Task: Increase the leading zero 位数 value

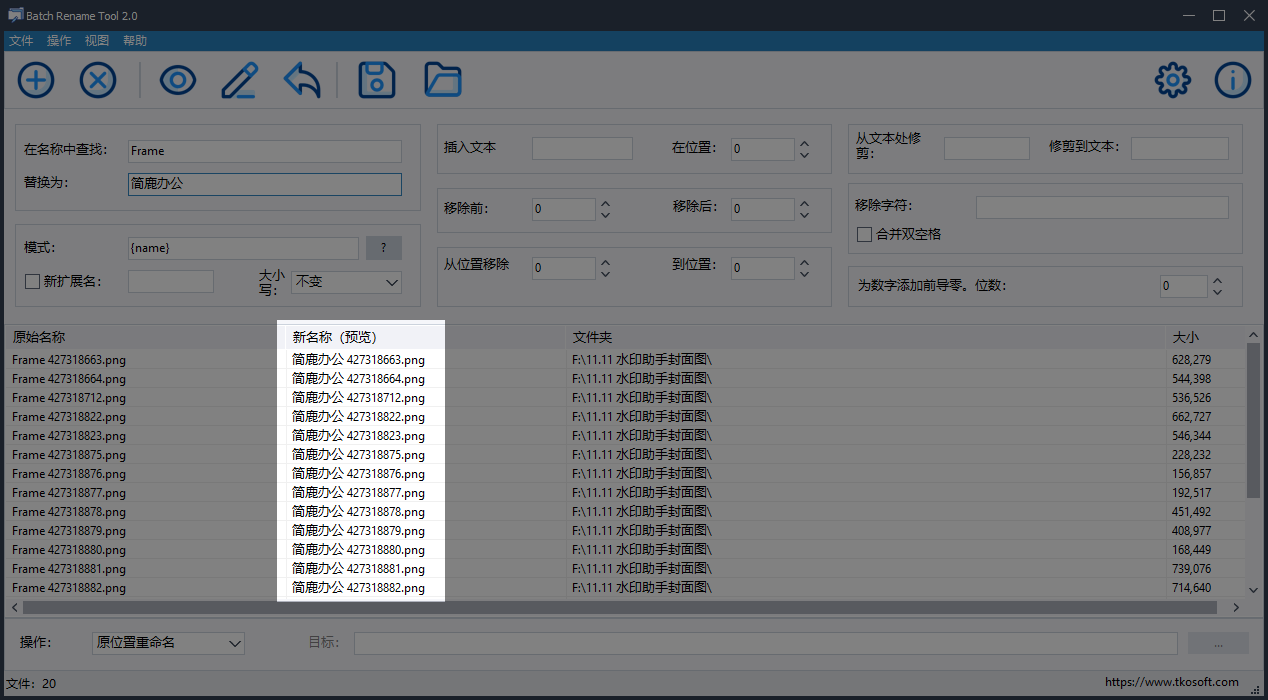Action: tap(1217, 281)
